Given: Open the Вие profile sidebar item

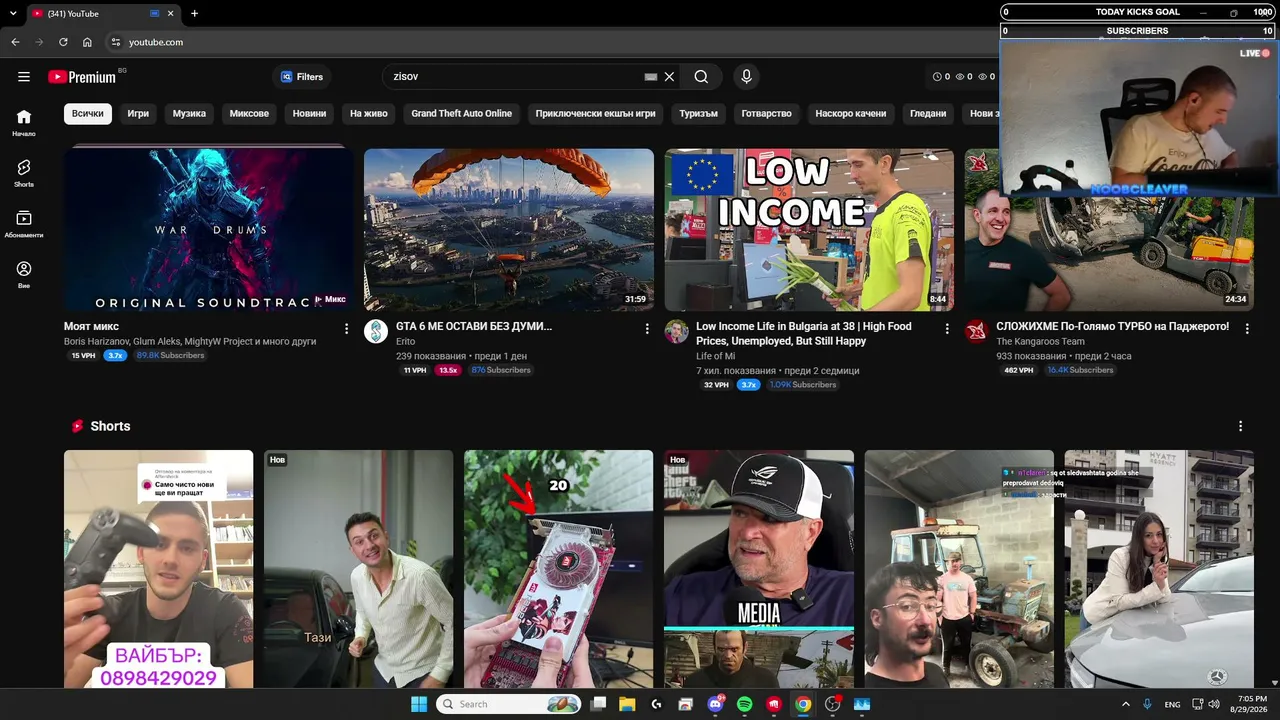Looking at the screenshot, I should click(24, 275).
